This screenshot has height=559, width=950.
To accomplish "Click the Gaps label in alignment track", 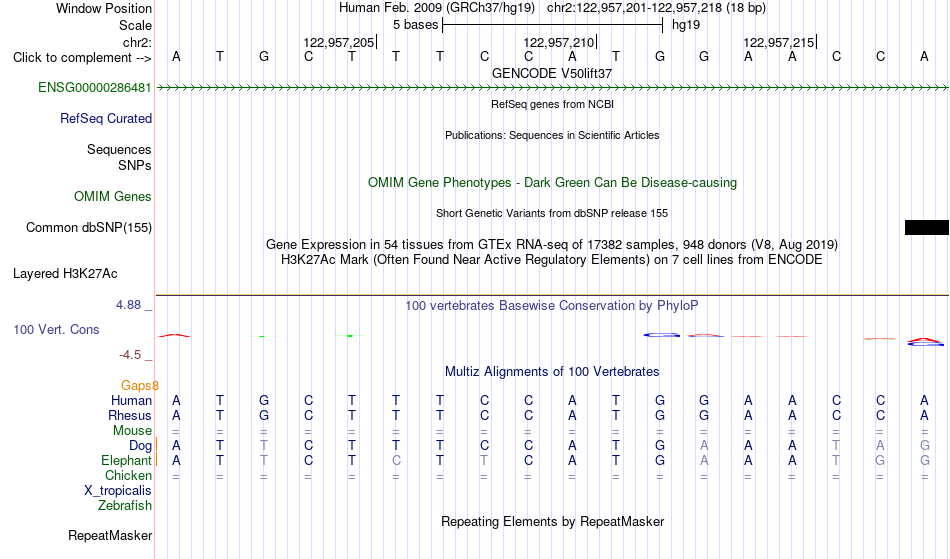I will click(x=139, y=385).
